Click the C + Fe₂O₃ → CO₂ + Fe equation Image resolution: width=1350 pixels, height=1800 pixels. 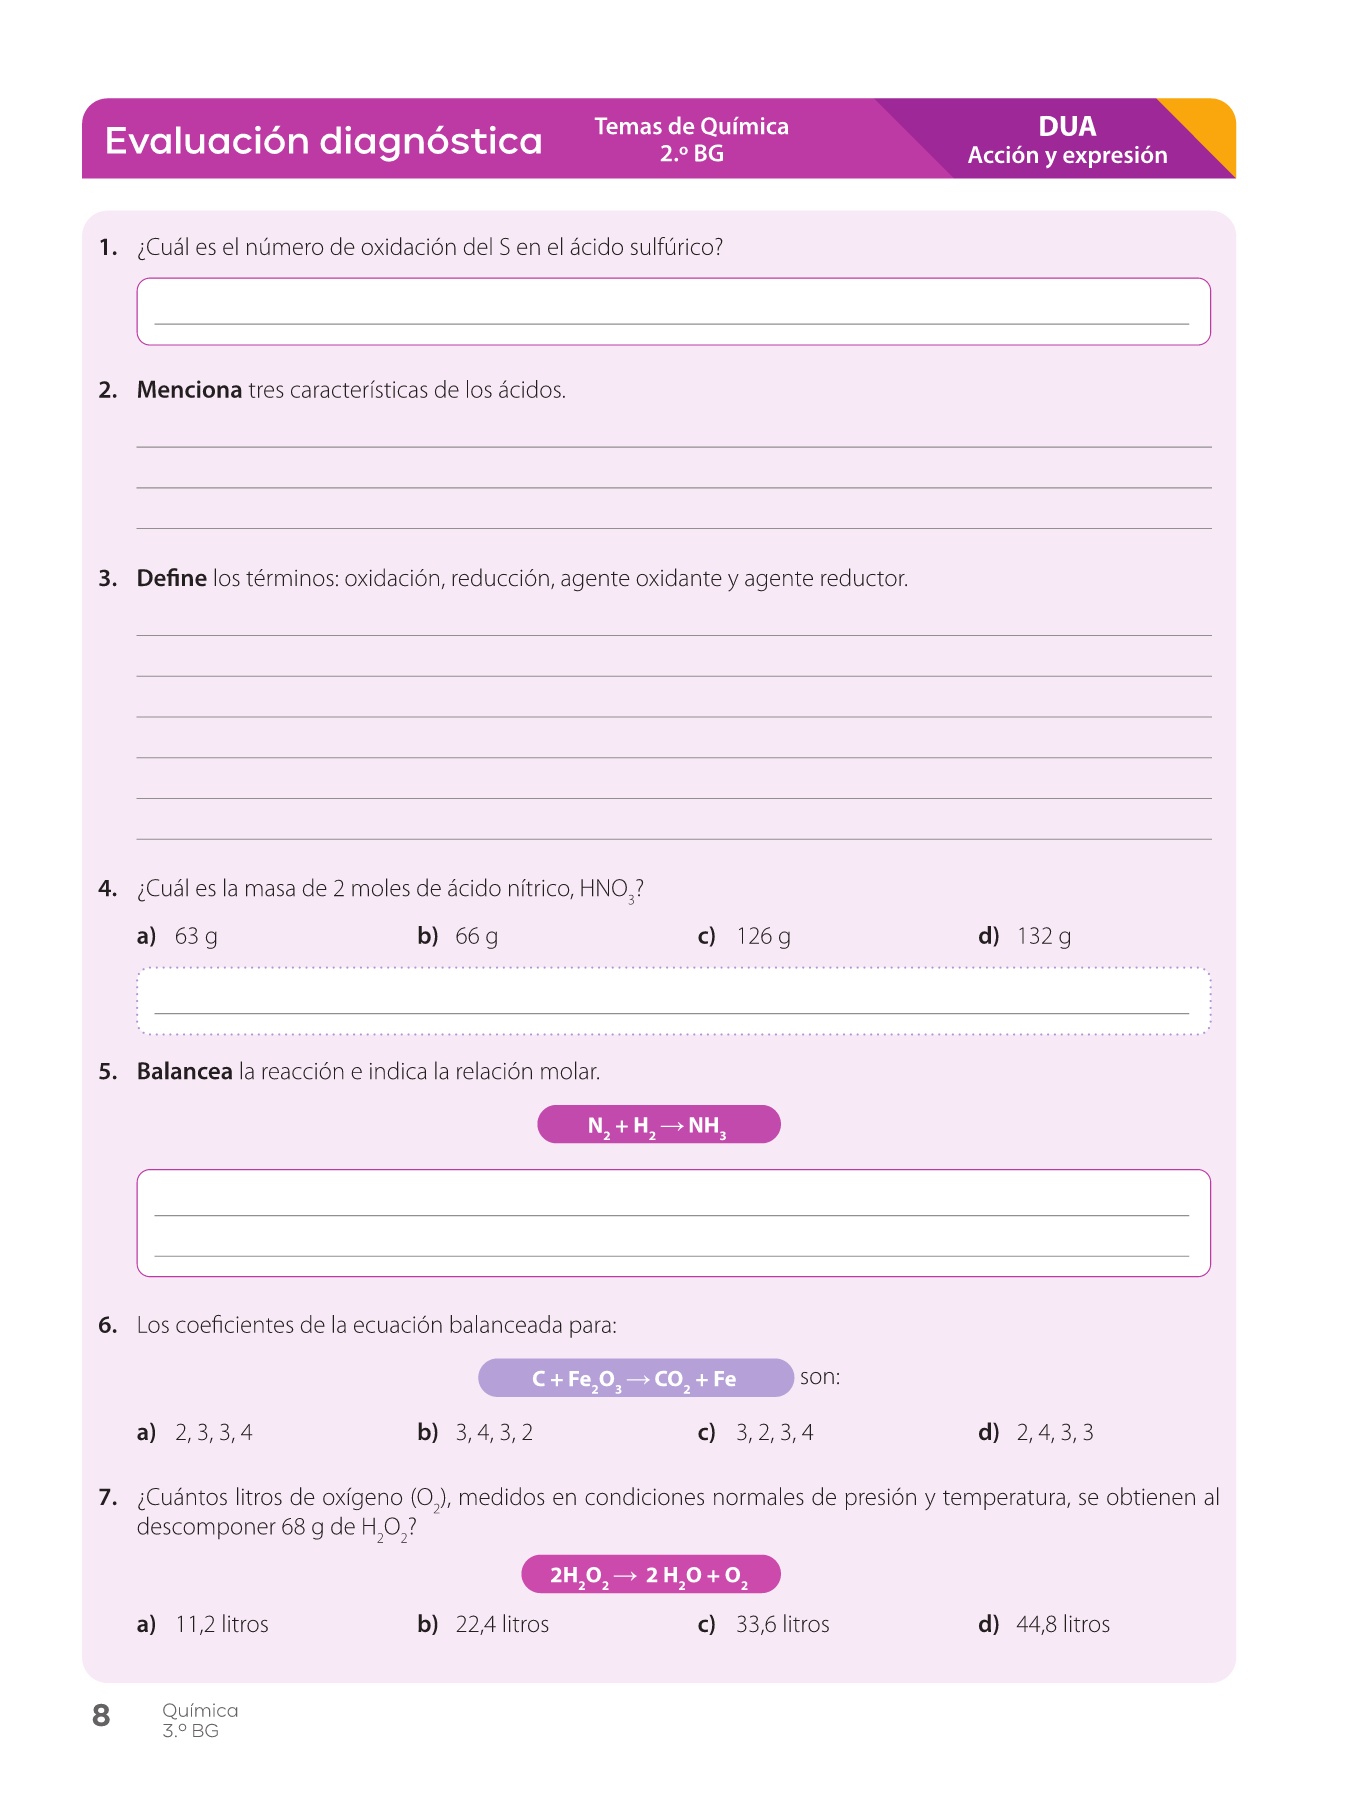coord(635,1378)
